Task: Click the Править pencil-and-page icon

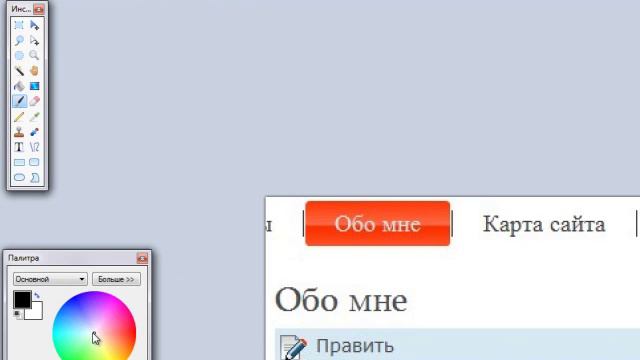Action: click(293, 347)
